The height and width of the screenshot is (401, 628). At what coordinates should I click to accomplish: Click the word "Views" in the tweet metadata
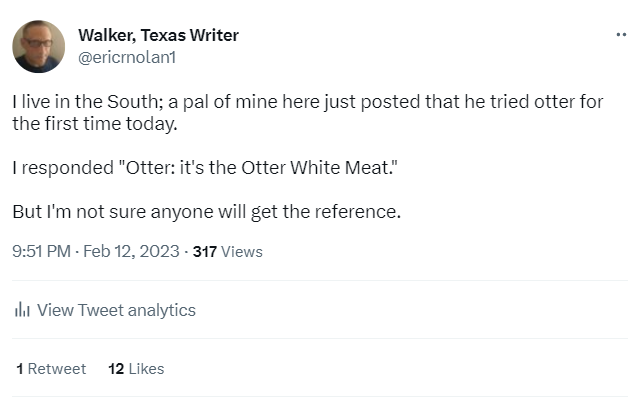pos(242,252)
